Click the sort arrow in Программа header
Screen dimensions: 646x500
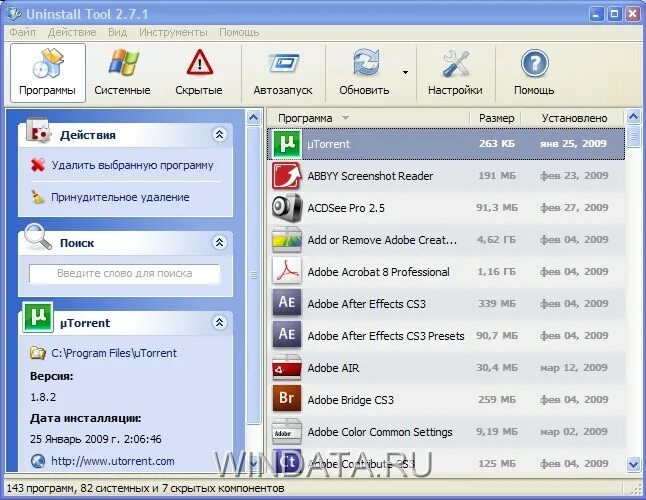345,118
